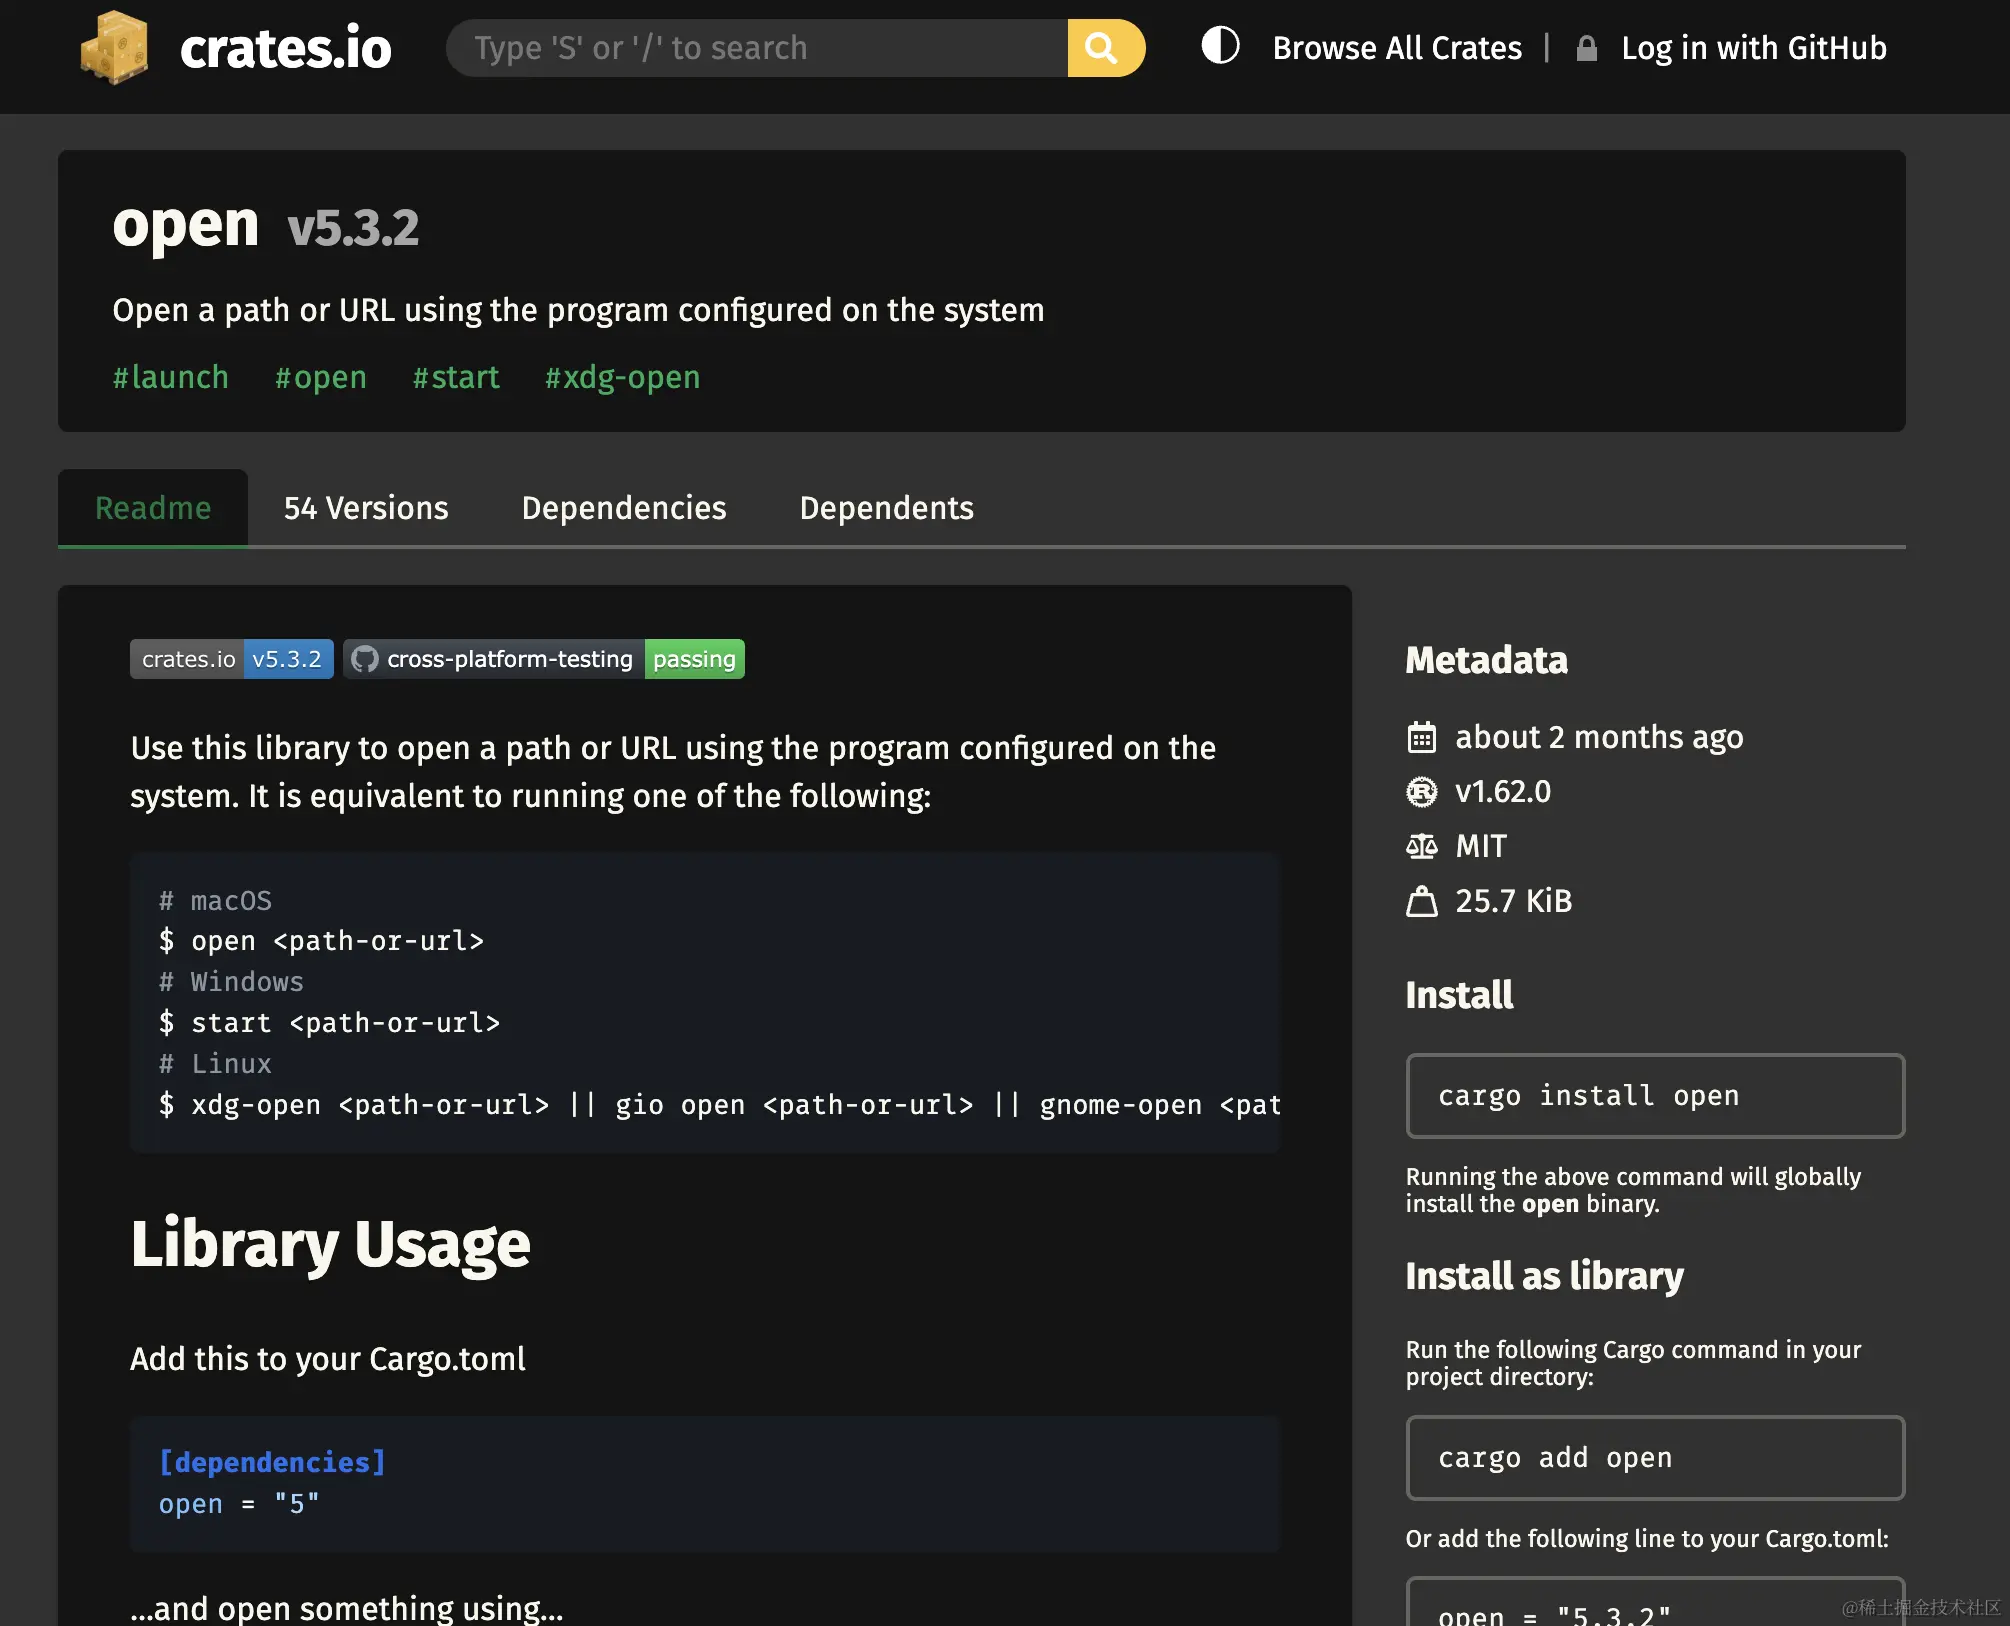Click the #launch keyword tag
The image size is (2010, 1626).
coord(170,377)
